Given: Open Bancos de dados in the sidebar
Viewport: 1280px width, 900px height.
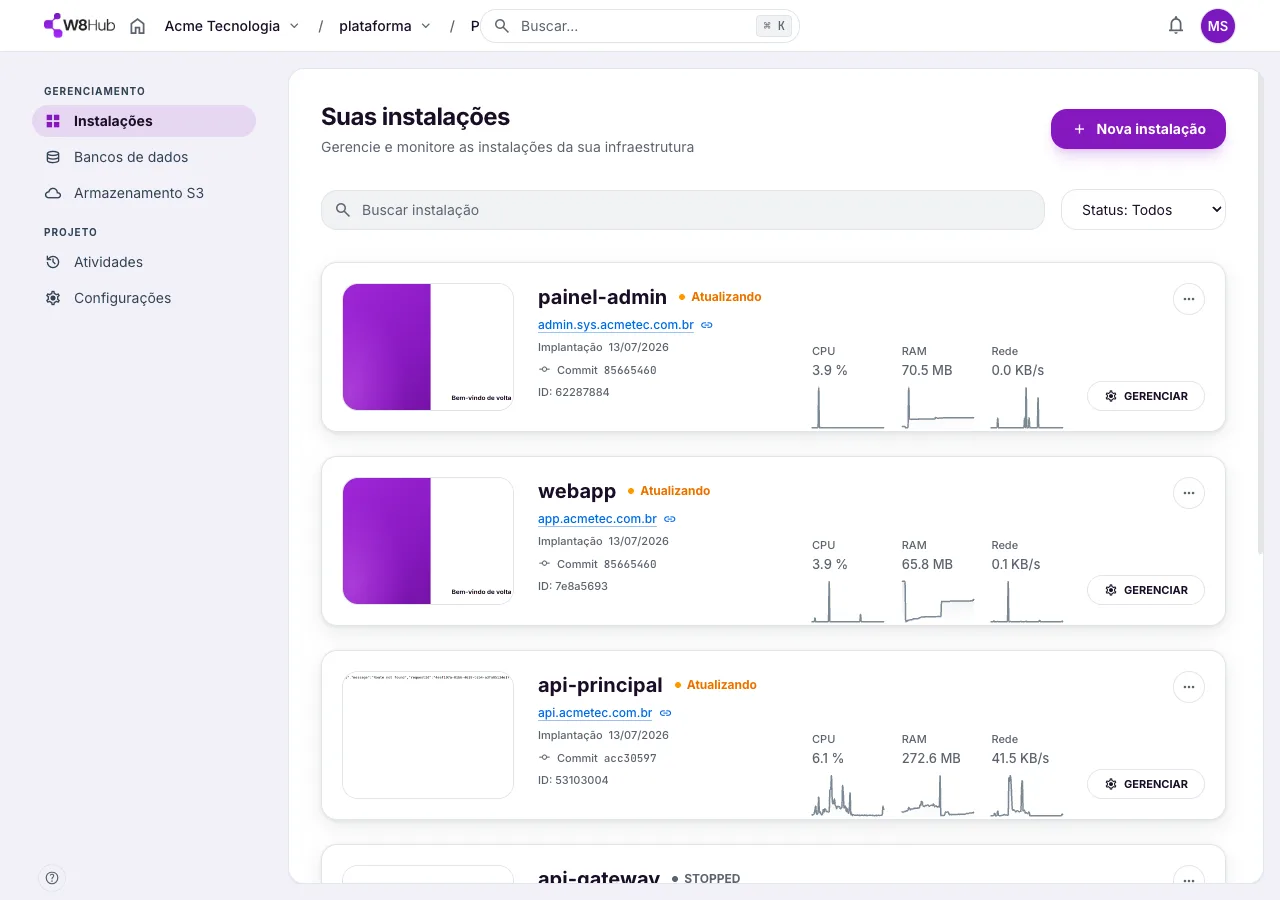Looking at the screenshot, I should tap(144, 157).
